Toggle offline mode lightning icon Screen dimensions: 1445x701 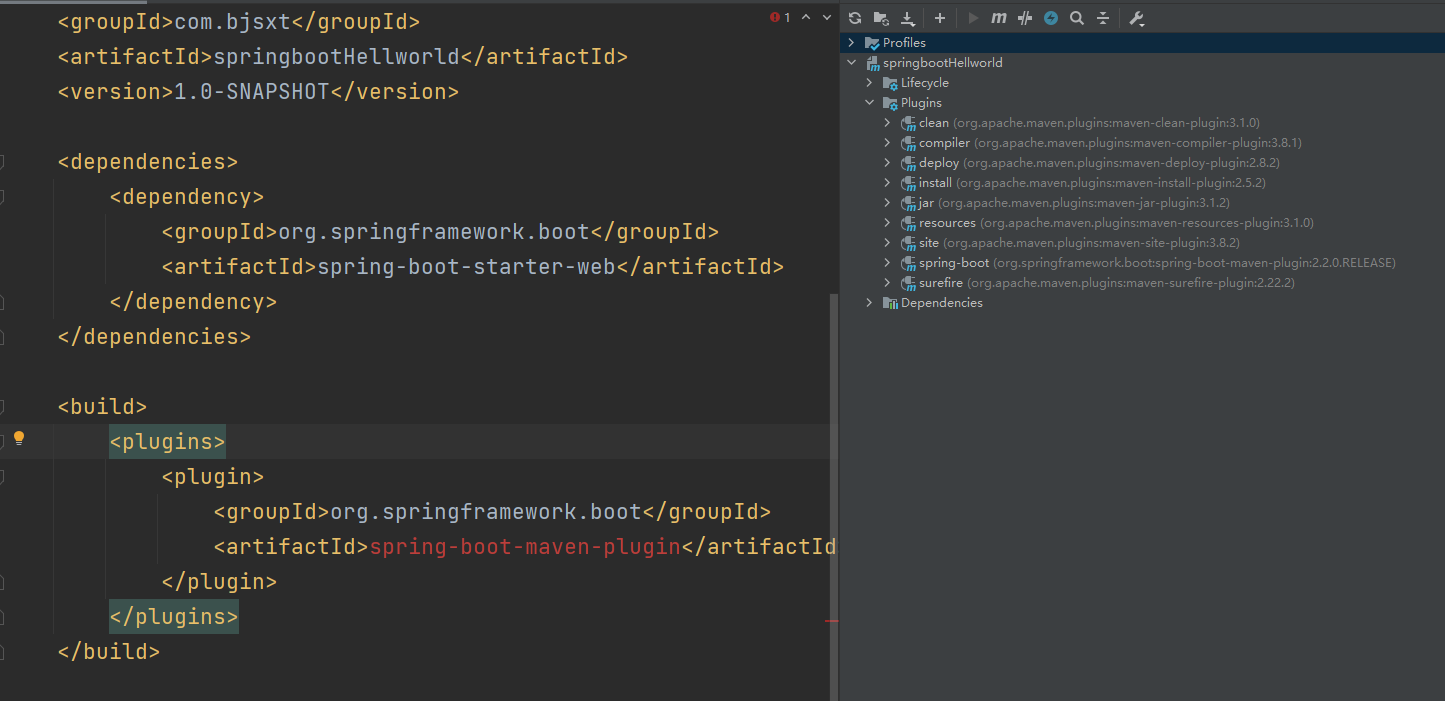pyautogui.click(x=1051, y=18)
